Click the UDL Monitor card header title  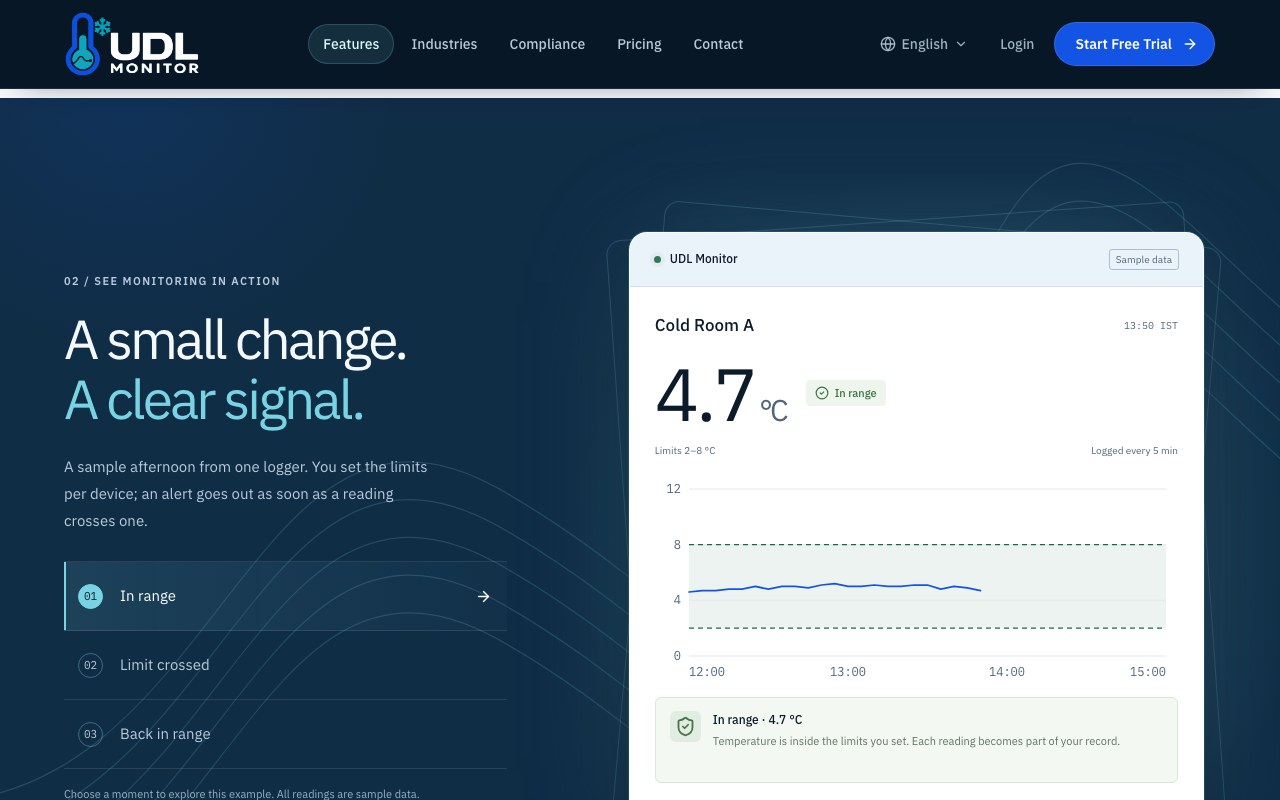pos(704,259)
